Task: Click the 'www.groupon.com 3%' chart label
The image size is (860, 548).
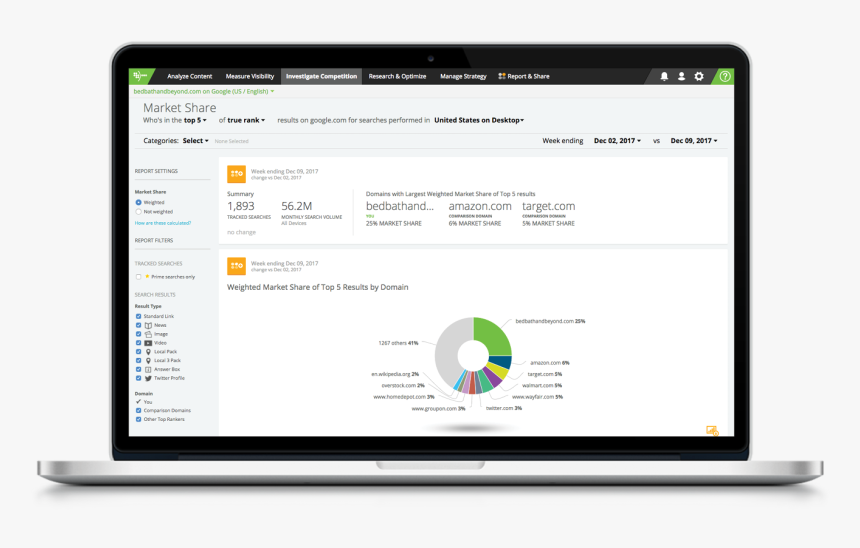Action: coord(438,409)
